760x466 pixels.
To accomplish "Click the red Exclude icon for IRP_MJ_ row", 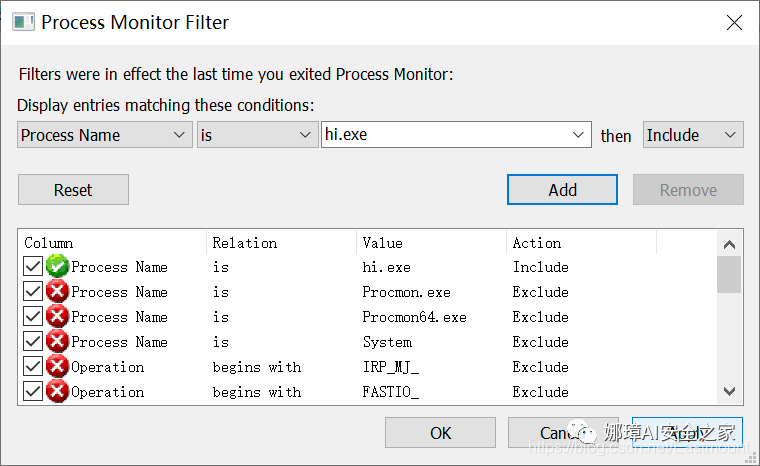I will [57, 367].
